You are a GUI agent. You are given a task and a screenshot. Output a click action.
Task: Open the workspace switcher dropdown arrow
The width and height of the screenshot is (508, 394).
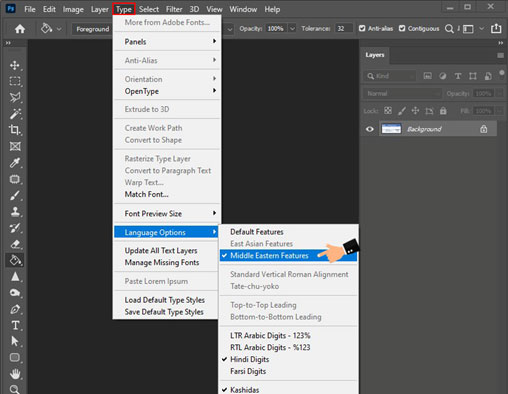[x=481, y=29]
